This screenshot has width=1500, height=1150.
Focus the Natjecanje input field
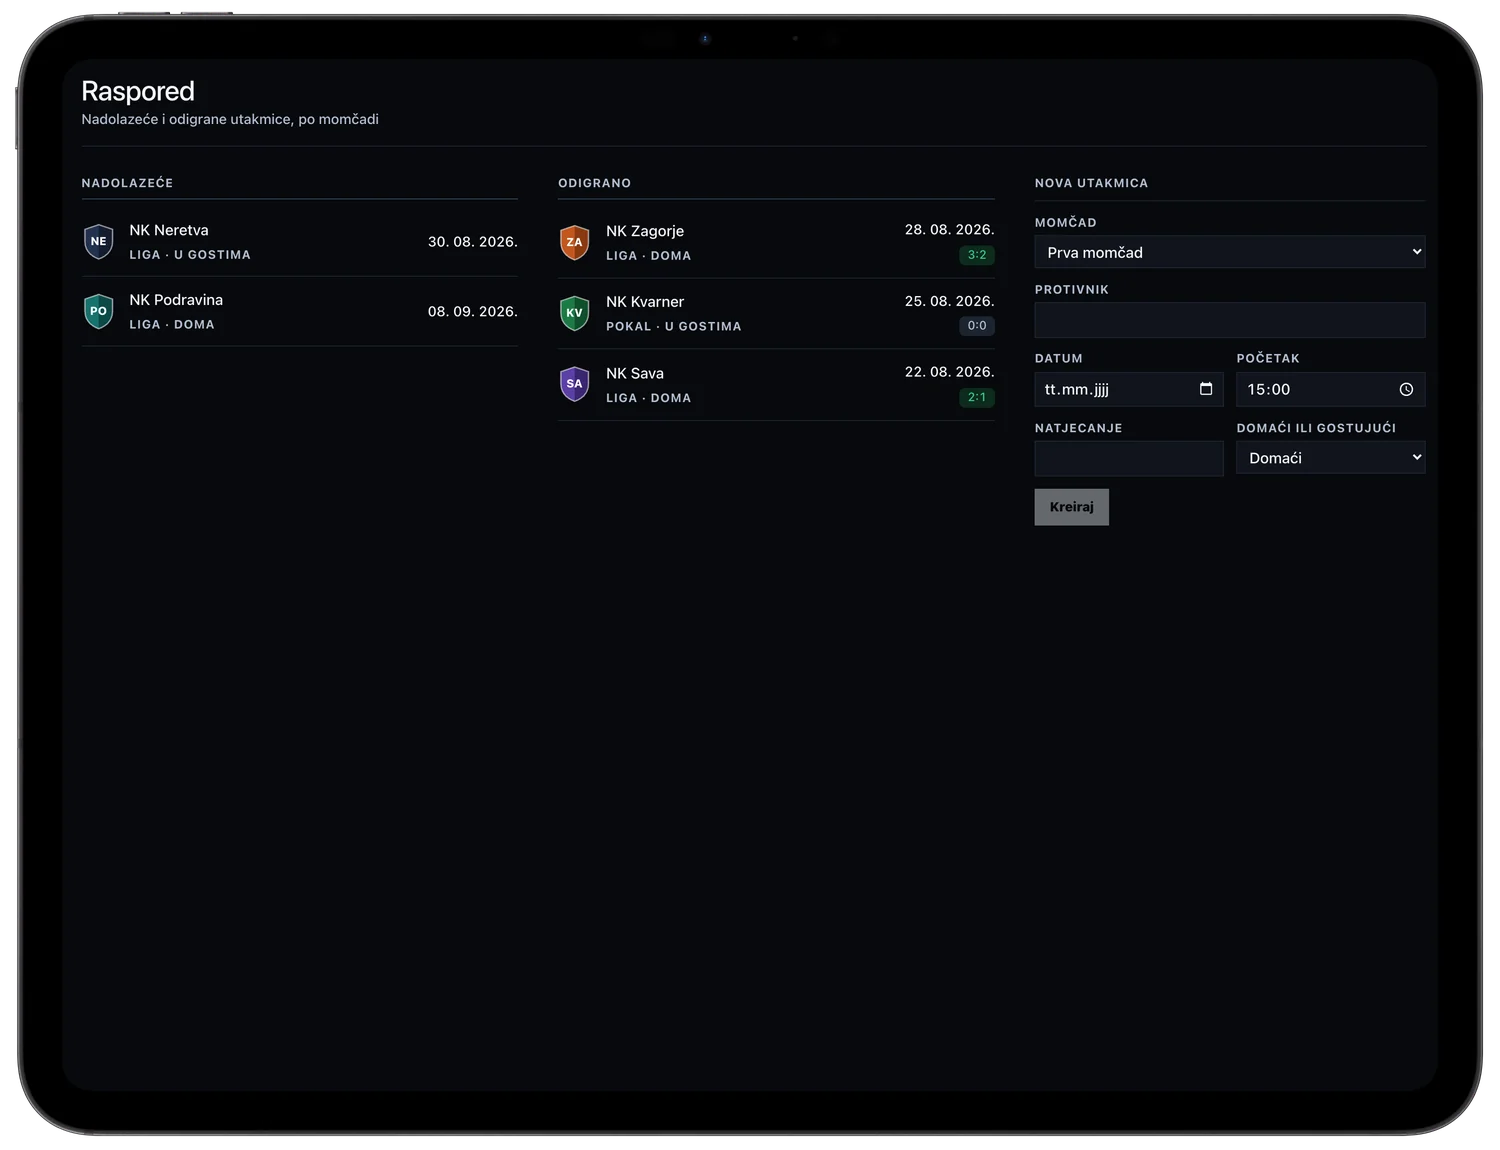[1129, 458]
